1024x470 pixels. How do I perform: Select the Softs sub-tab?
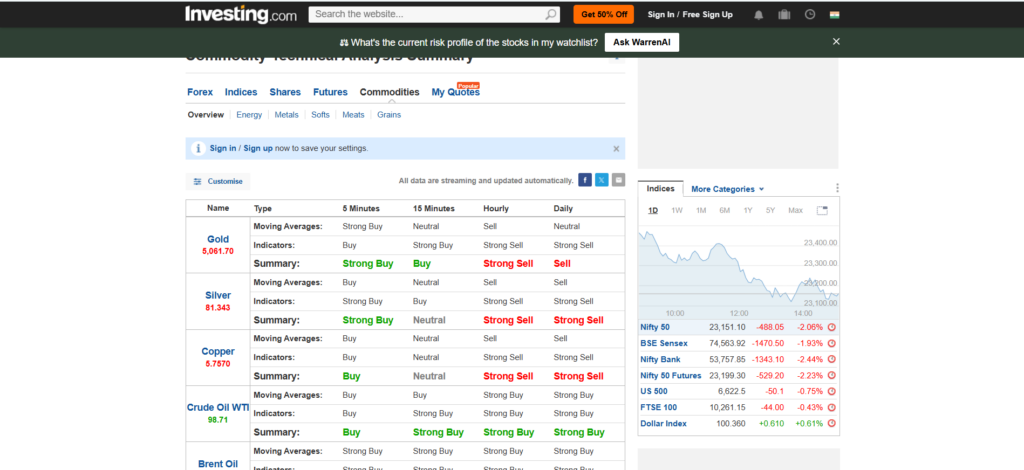click(320, 115)
